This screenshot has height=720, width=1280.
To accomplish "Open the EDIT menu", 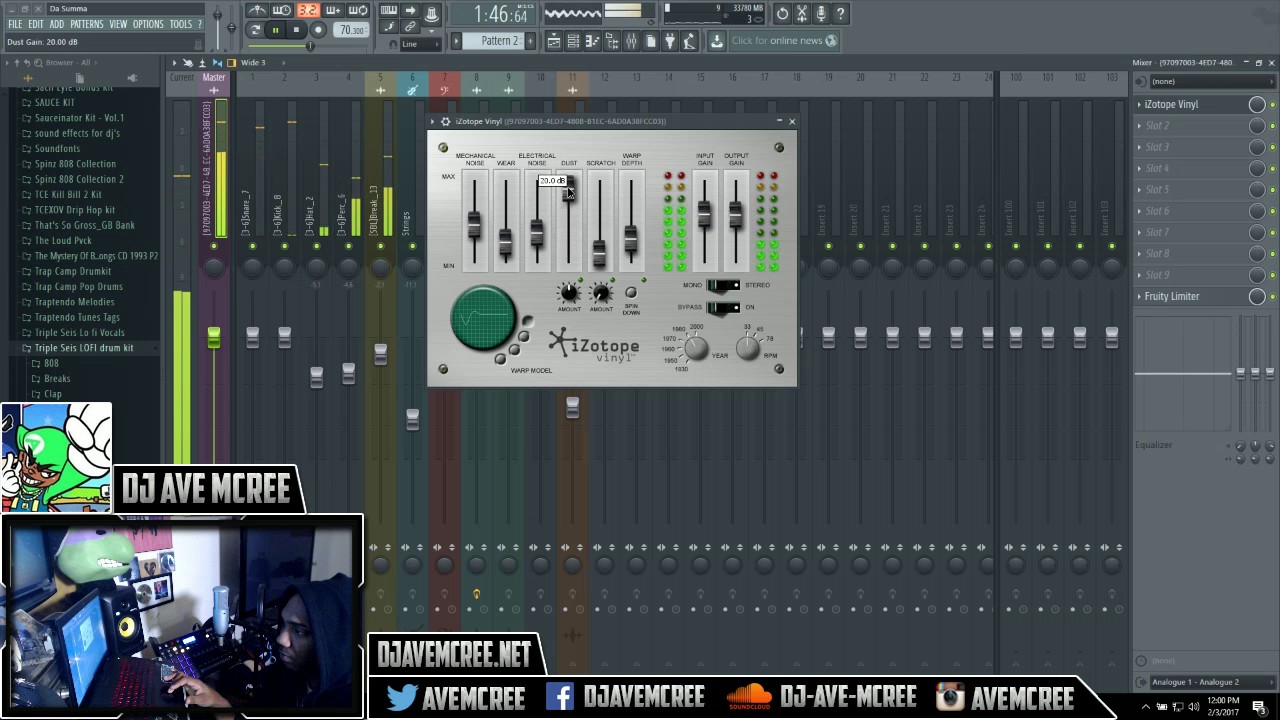I will tap(36, 24).
